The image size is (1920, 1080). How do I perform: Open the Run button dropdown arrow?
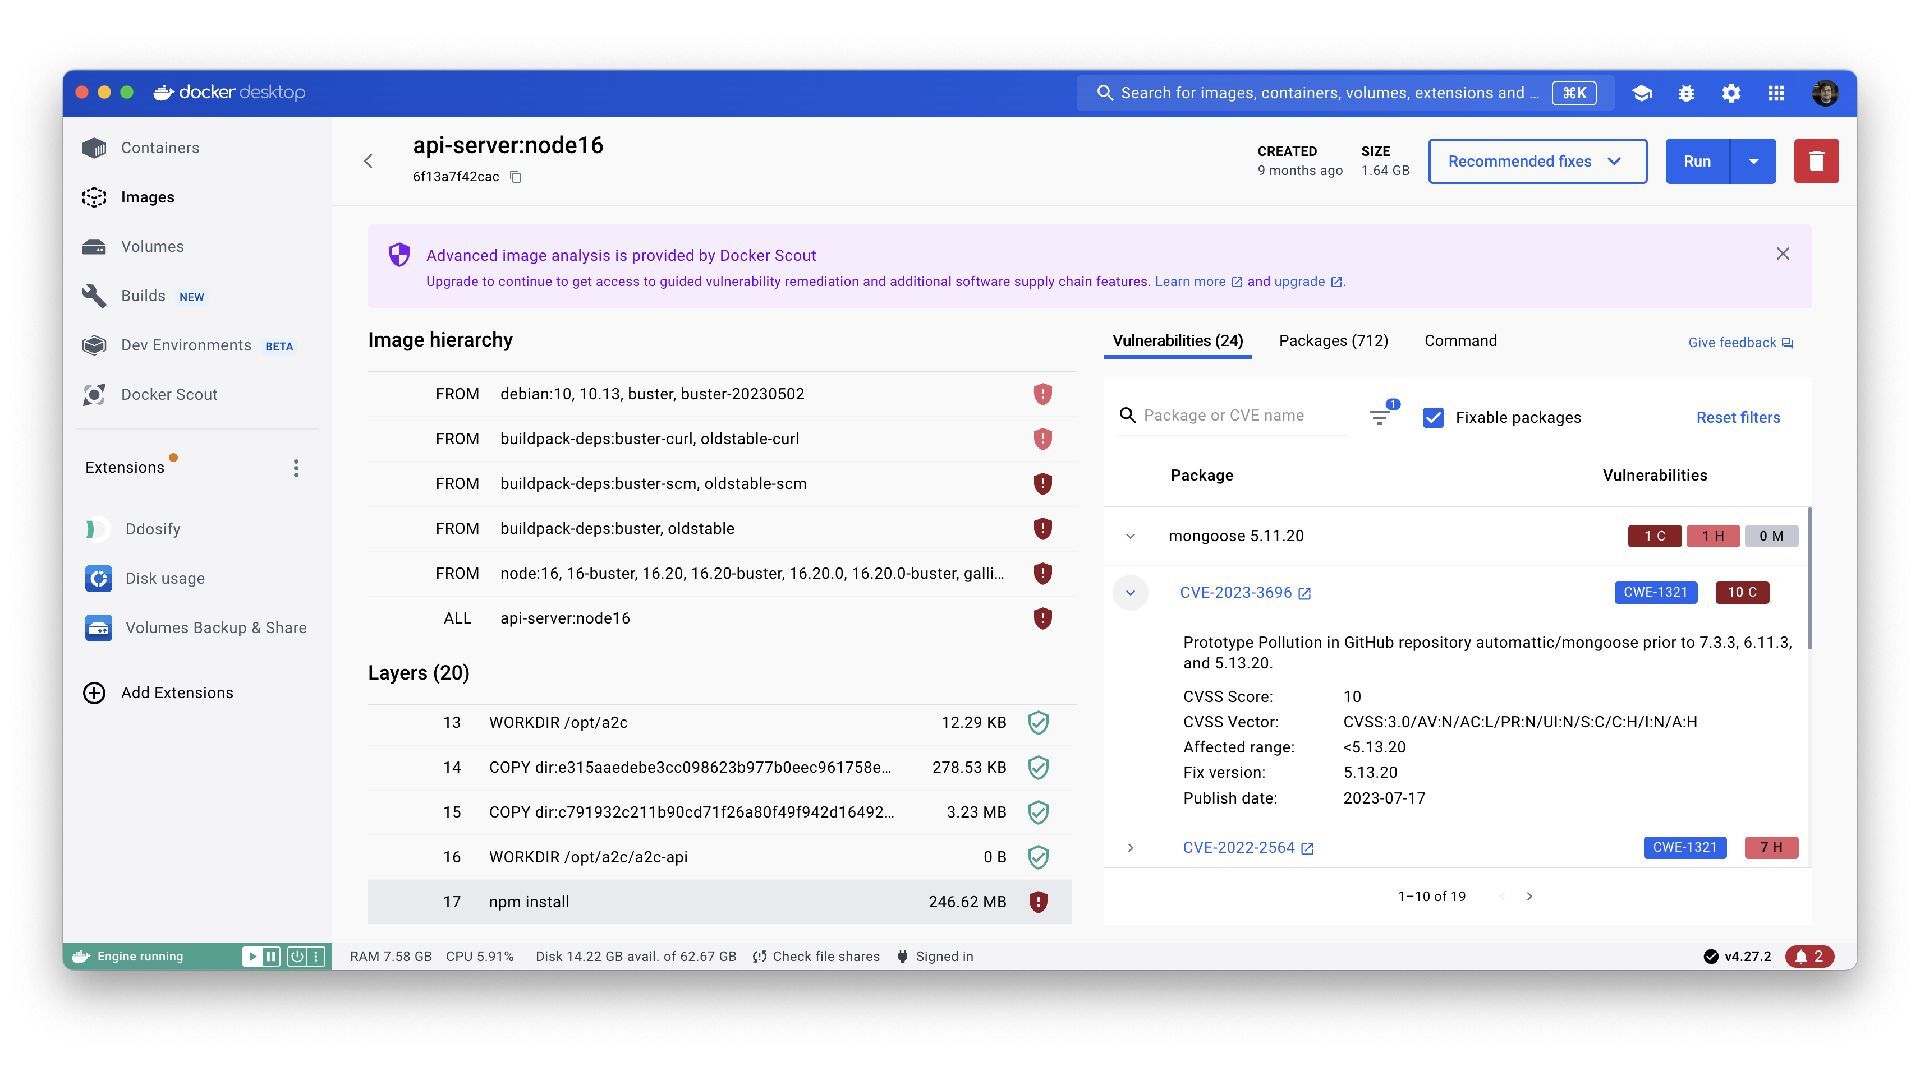pyautogui.click(x=1753, y=161)
